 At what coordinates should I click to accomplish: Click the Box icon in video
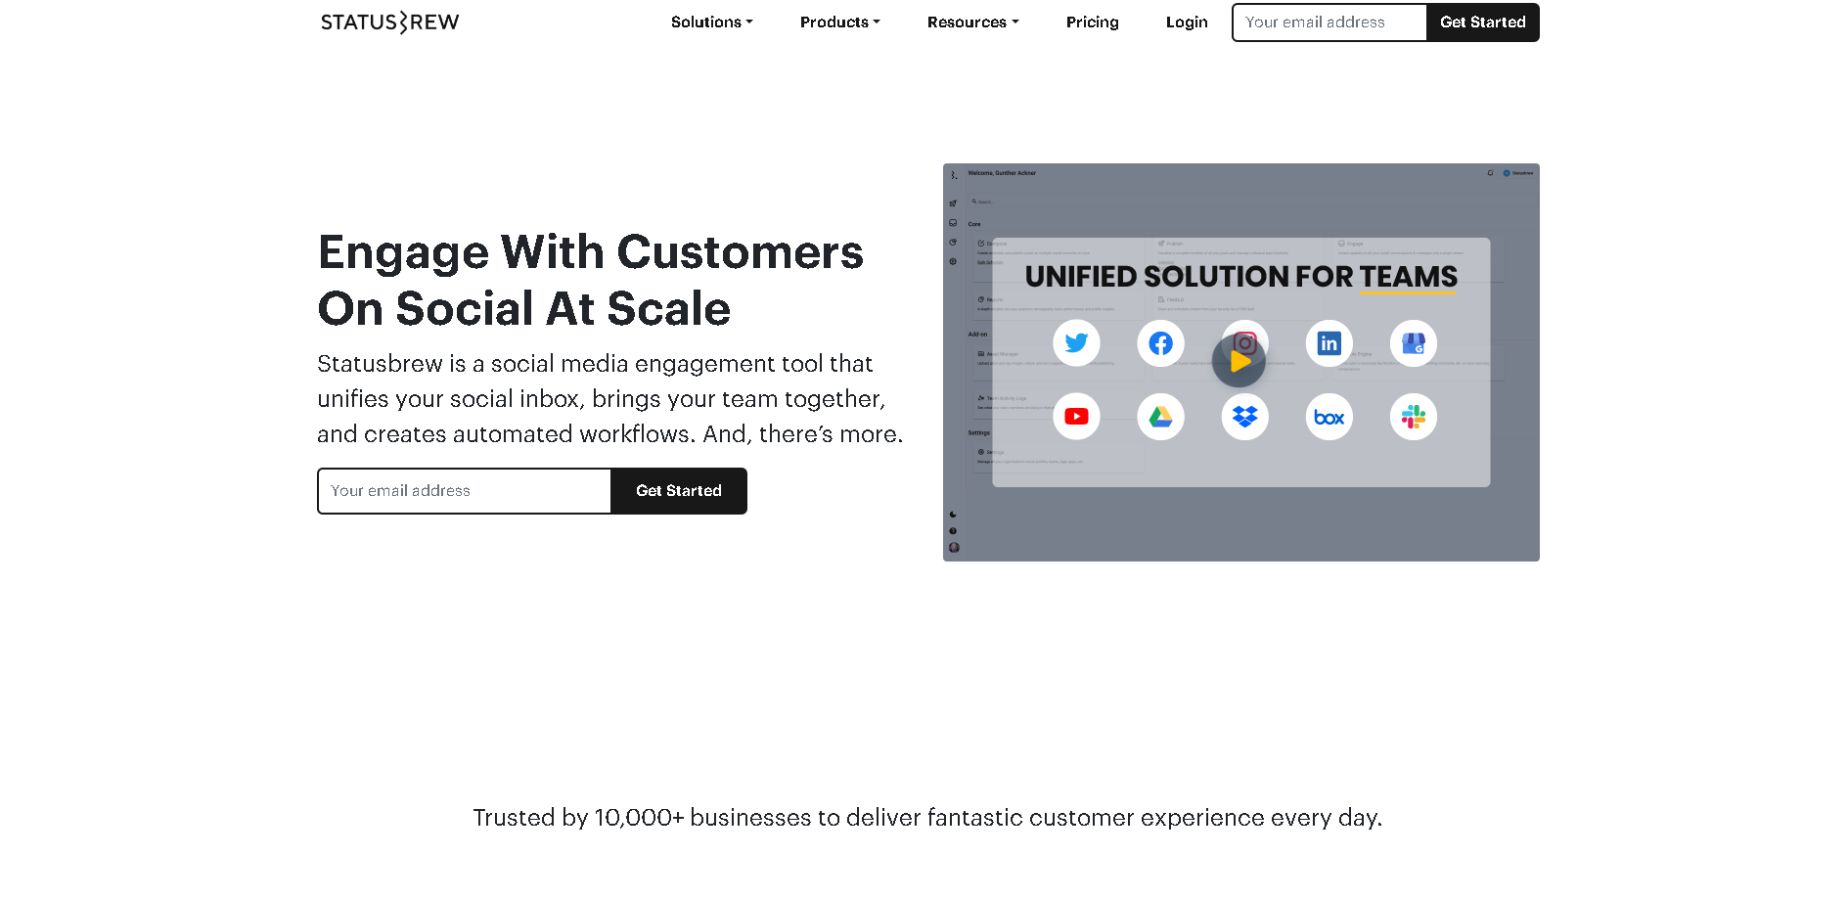click(x=1329, y=416)
